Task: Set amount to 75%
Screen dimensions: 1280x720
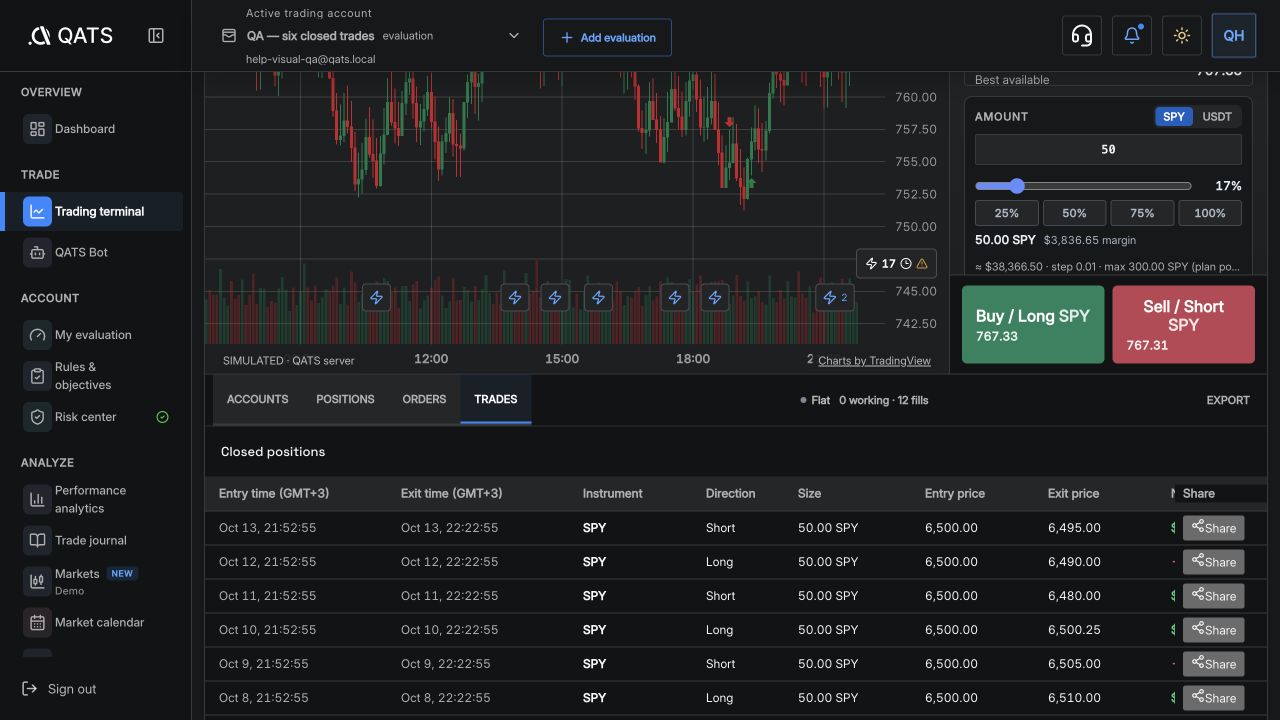Action: point(1142,213)
